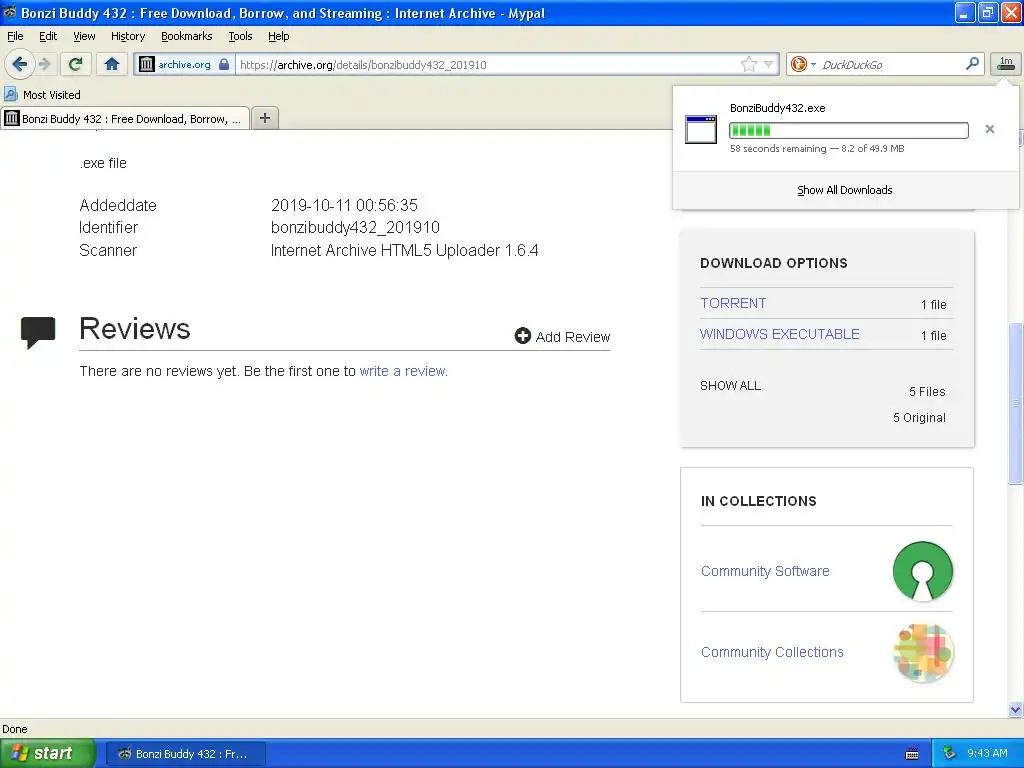Click the Community Collections thumbnail image
This screenshot has height=768, width=1024.
(x=923, y=652)
